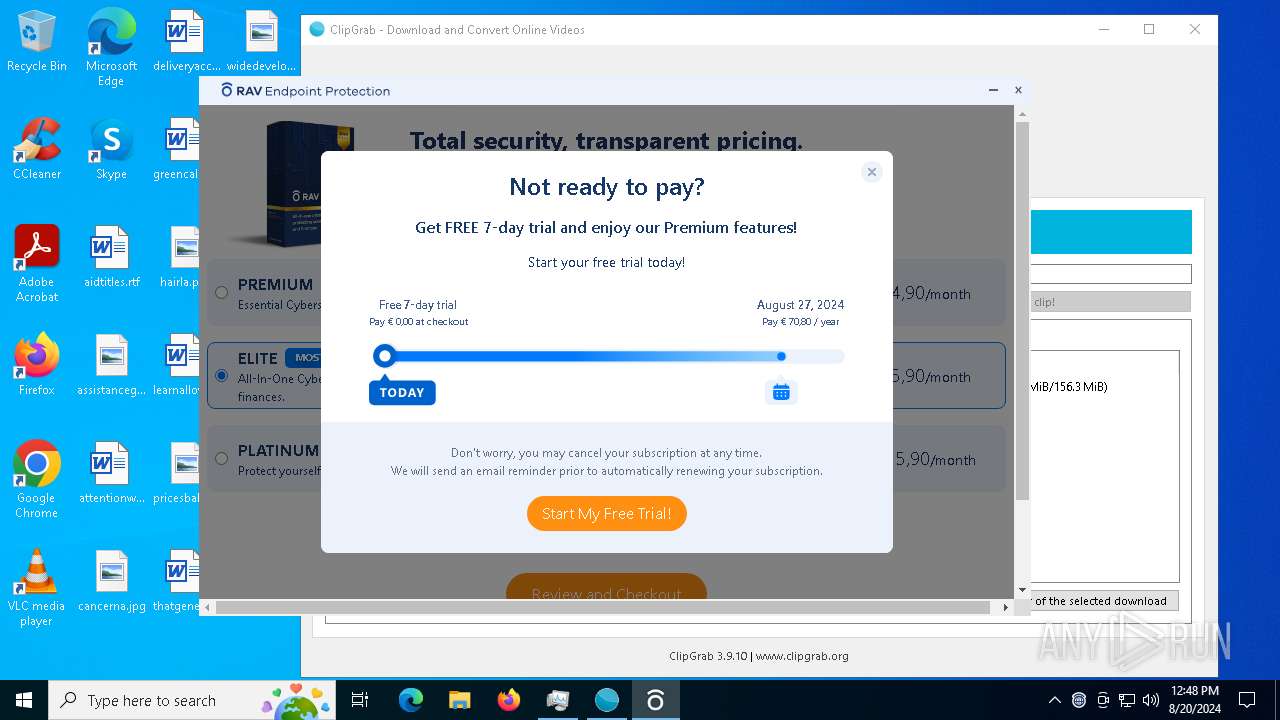Click RAV window horizontal scrollbar right arrow
This screenshot has height=720, width=1280.
(x=1006, y=607)
